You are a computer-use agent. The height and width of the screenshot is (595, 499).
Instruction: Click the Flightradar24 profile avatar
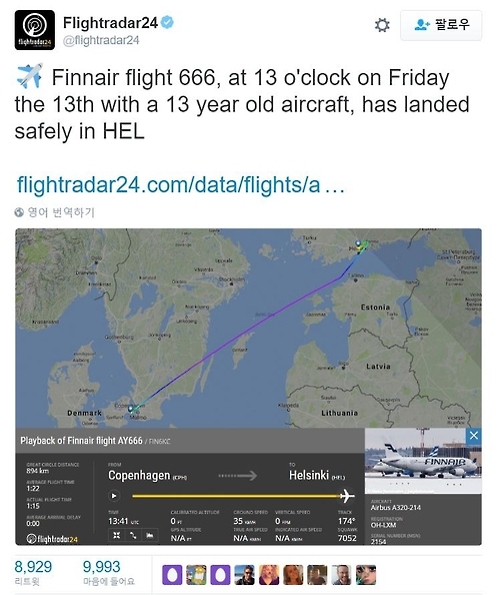click(35, 30)
